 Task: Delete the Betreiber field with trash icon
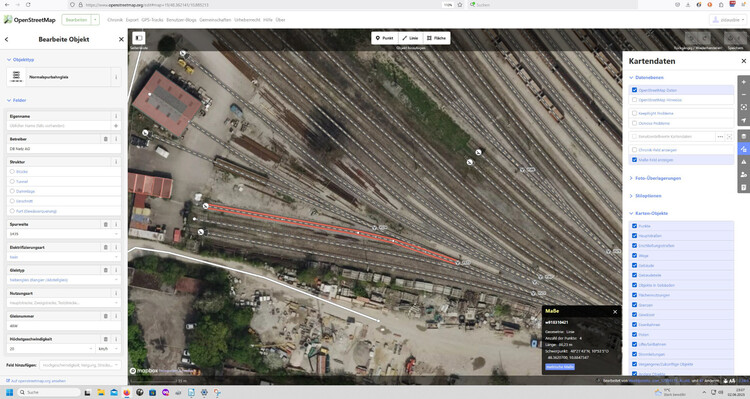pyautogui.click(x=106, y=139)
